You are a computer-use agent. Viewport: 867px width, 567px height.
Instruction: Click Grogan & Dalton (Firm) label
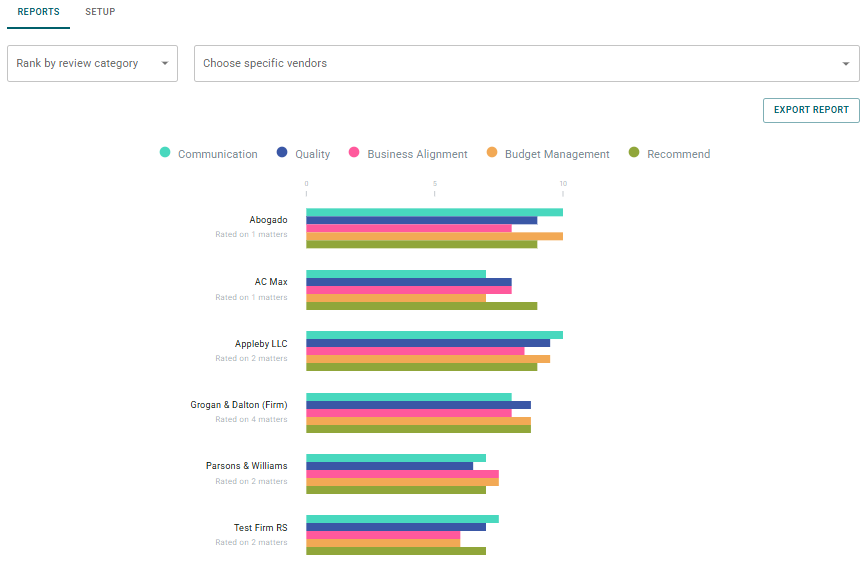click(239, 405)
